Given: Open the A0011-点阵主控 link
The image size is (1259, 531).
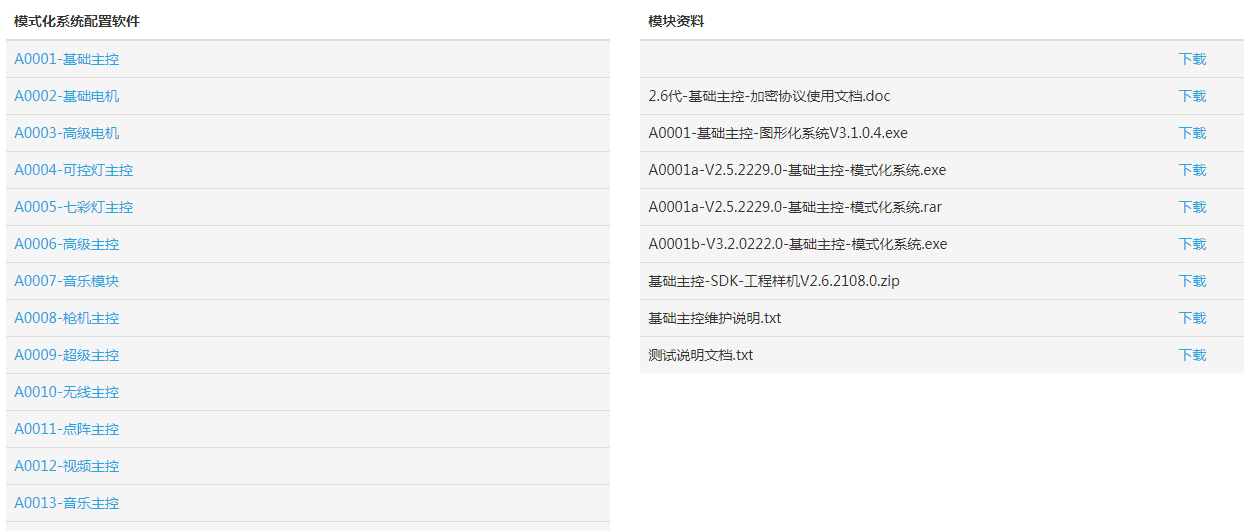Looking at the screenshot, I should pos(66,429).
